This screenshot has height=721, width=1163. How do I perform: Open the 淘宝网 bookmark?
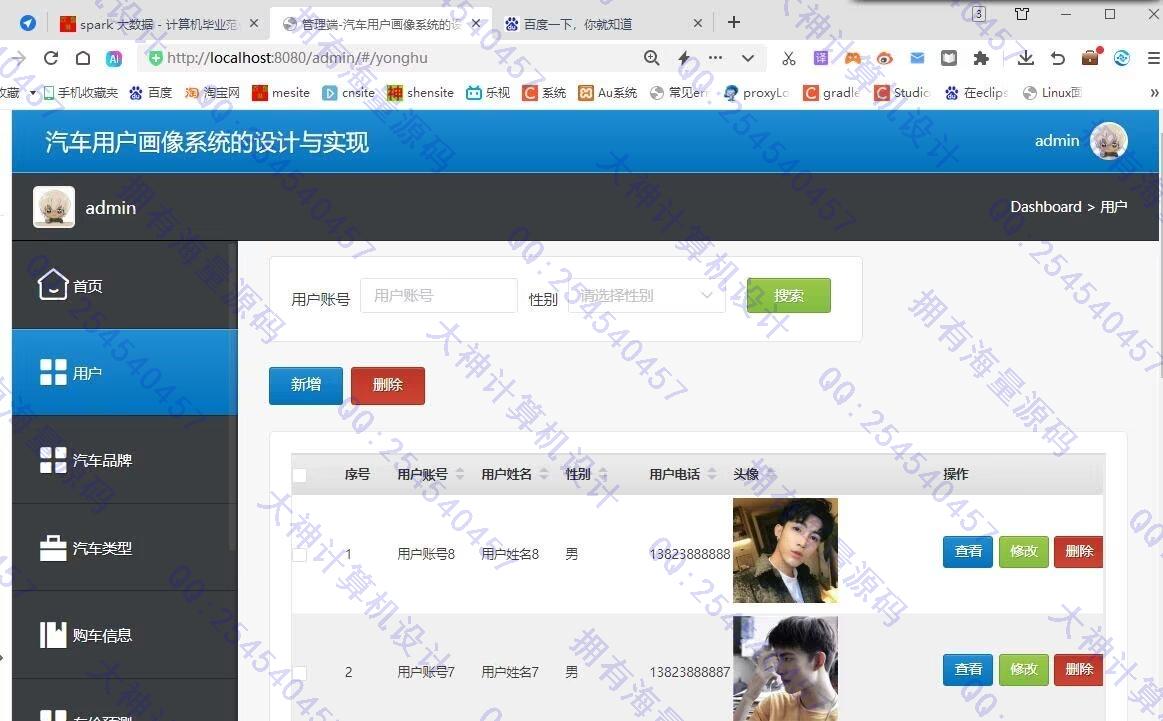click(212, 93)
